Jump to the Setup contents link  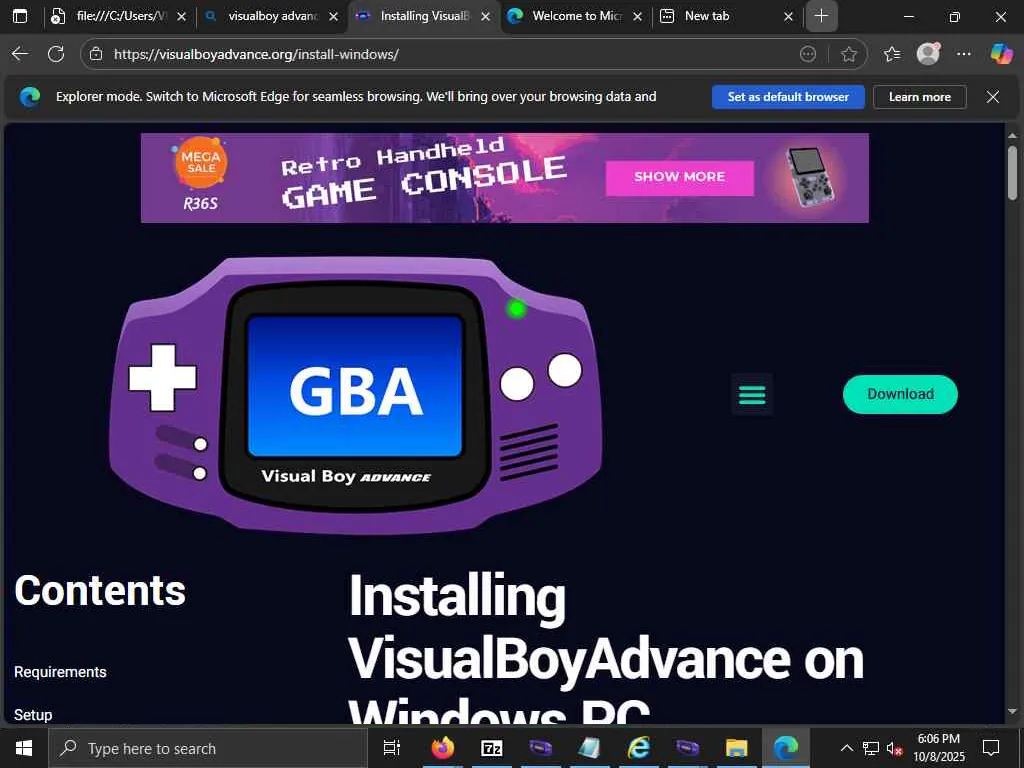pyautogui.click(x=33, y=714)
